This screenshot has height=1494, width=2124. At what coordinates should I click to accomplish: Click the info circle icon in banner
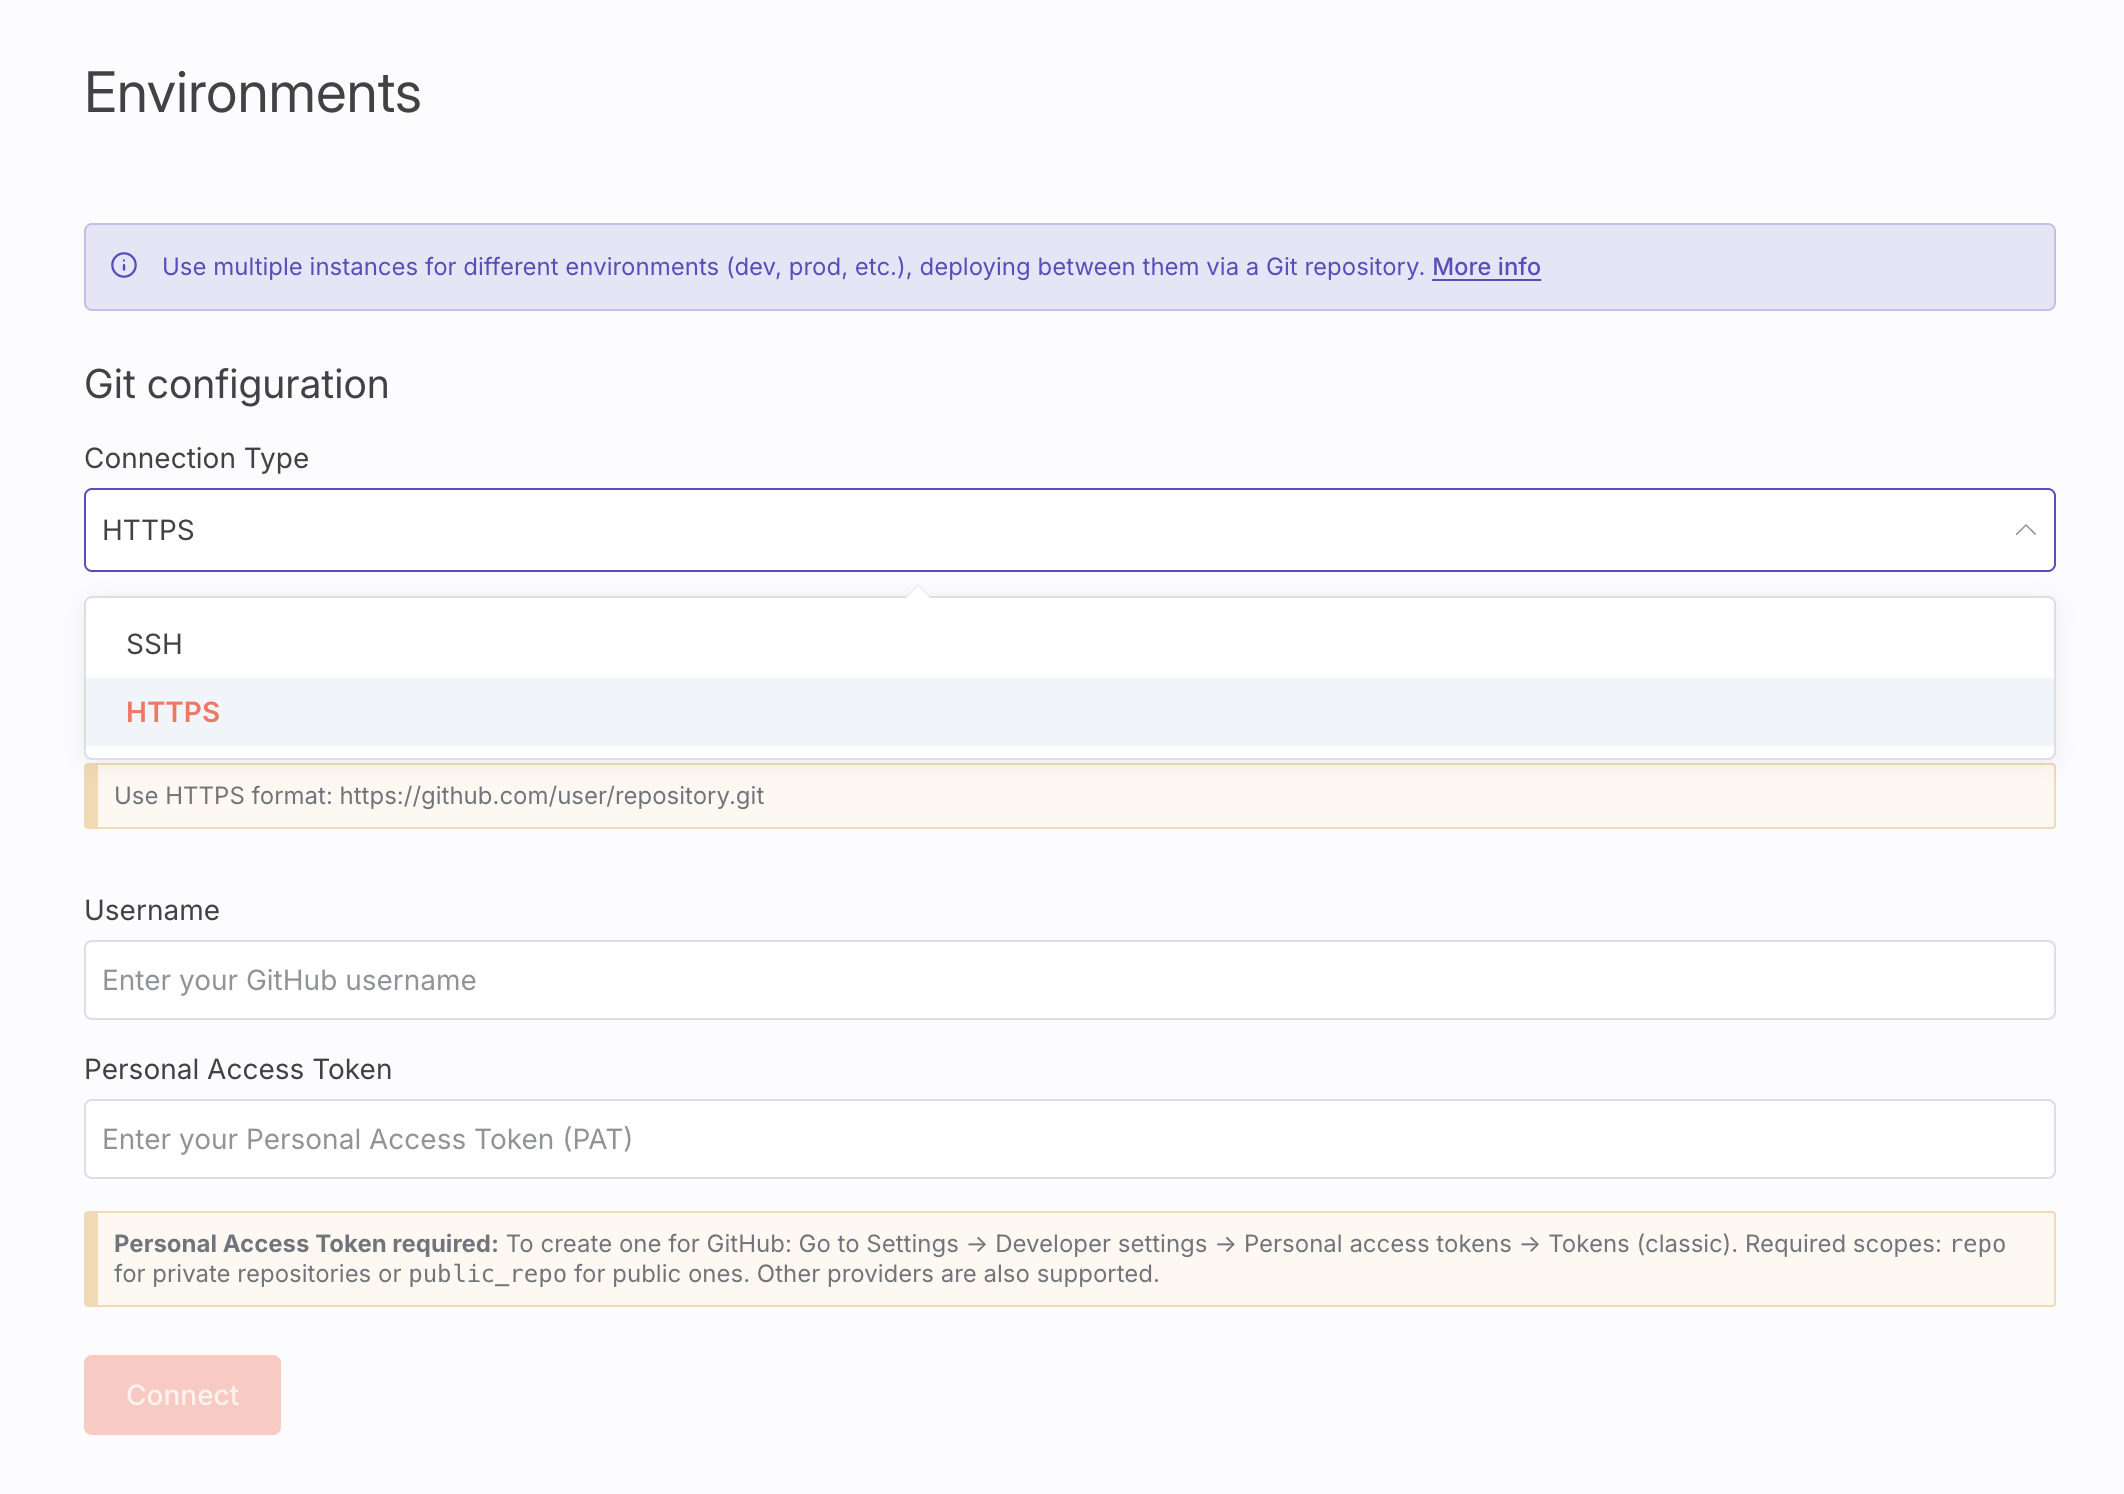coord(124,266)
